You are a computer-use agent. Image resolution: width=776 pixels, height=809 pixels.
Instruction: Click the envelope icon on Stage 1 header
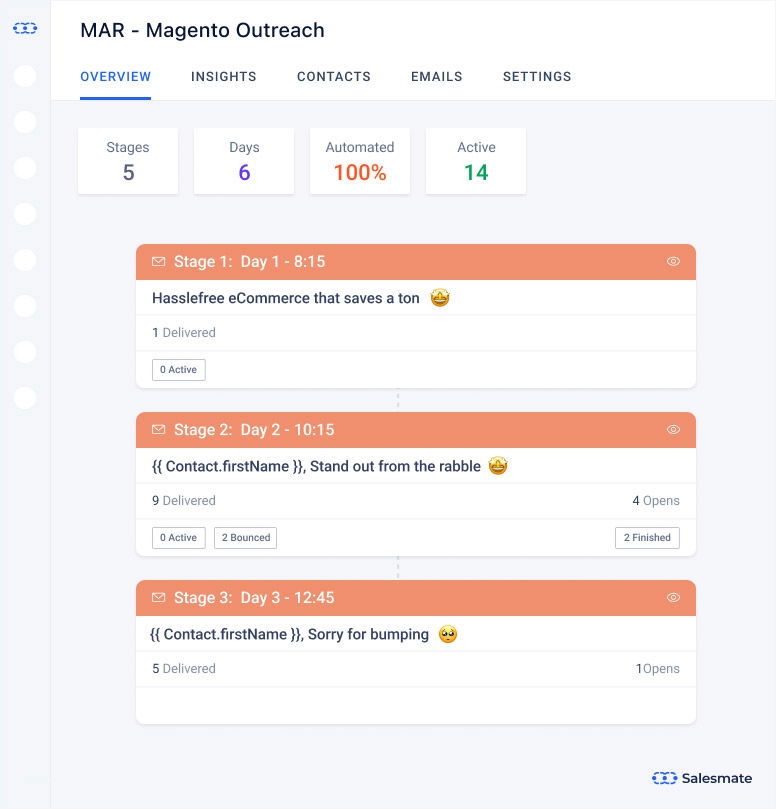158,261
